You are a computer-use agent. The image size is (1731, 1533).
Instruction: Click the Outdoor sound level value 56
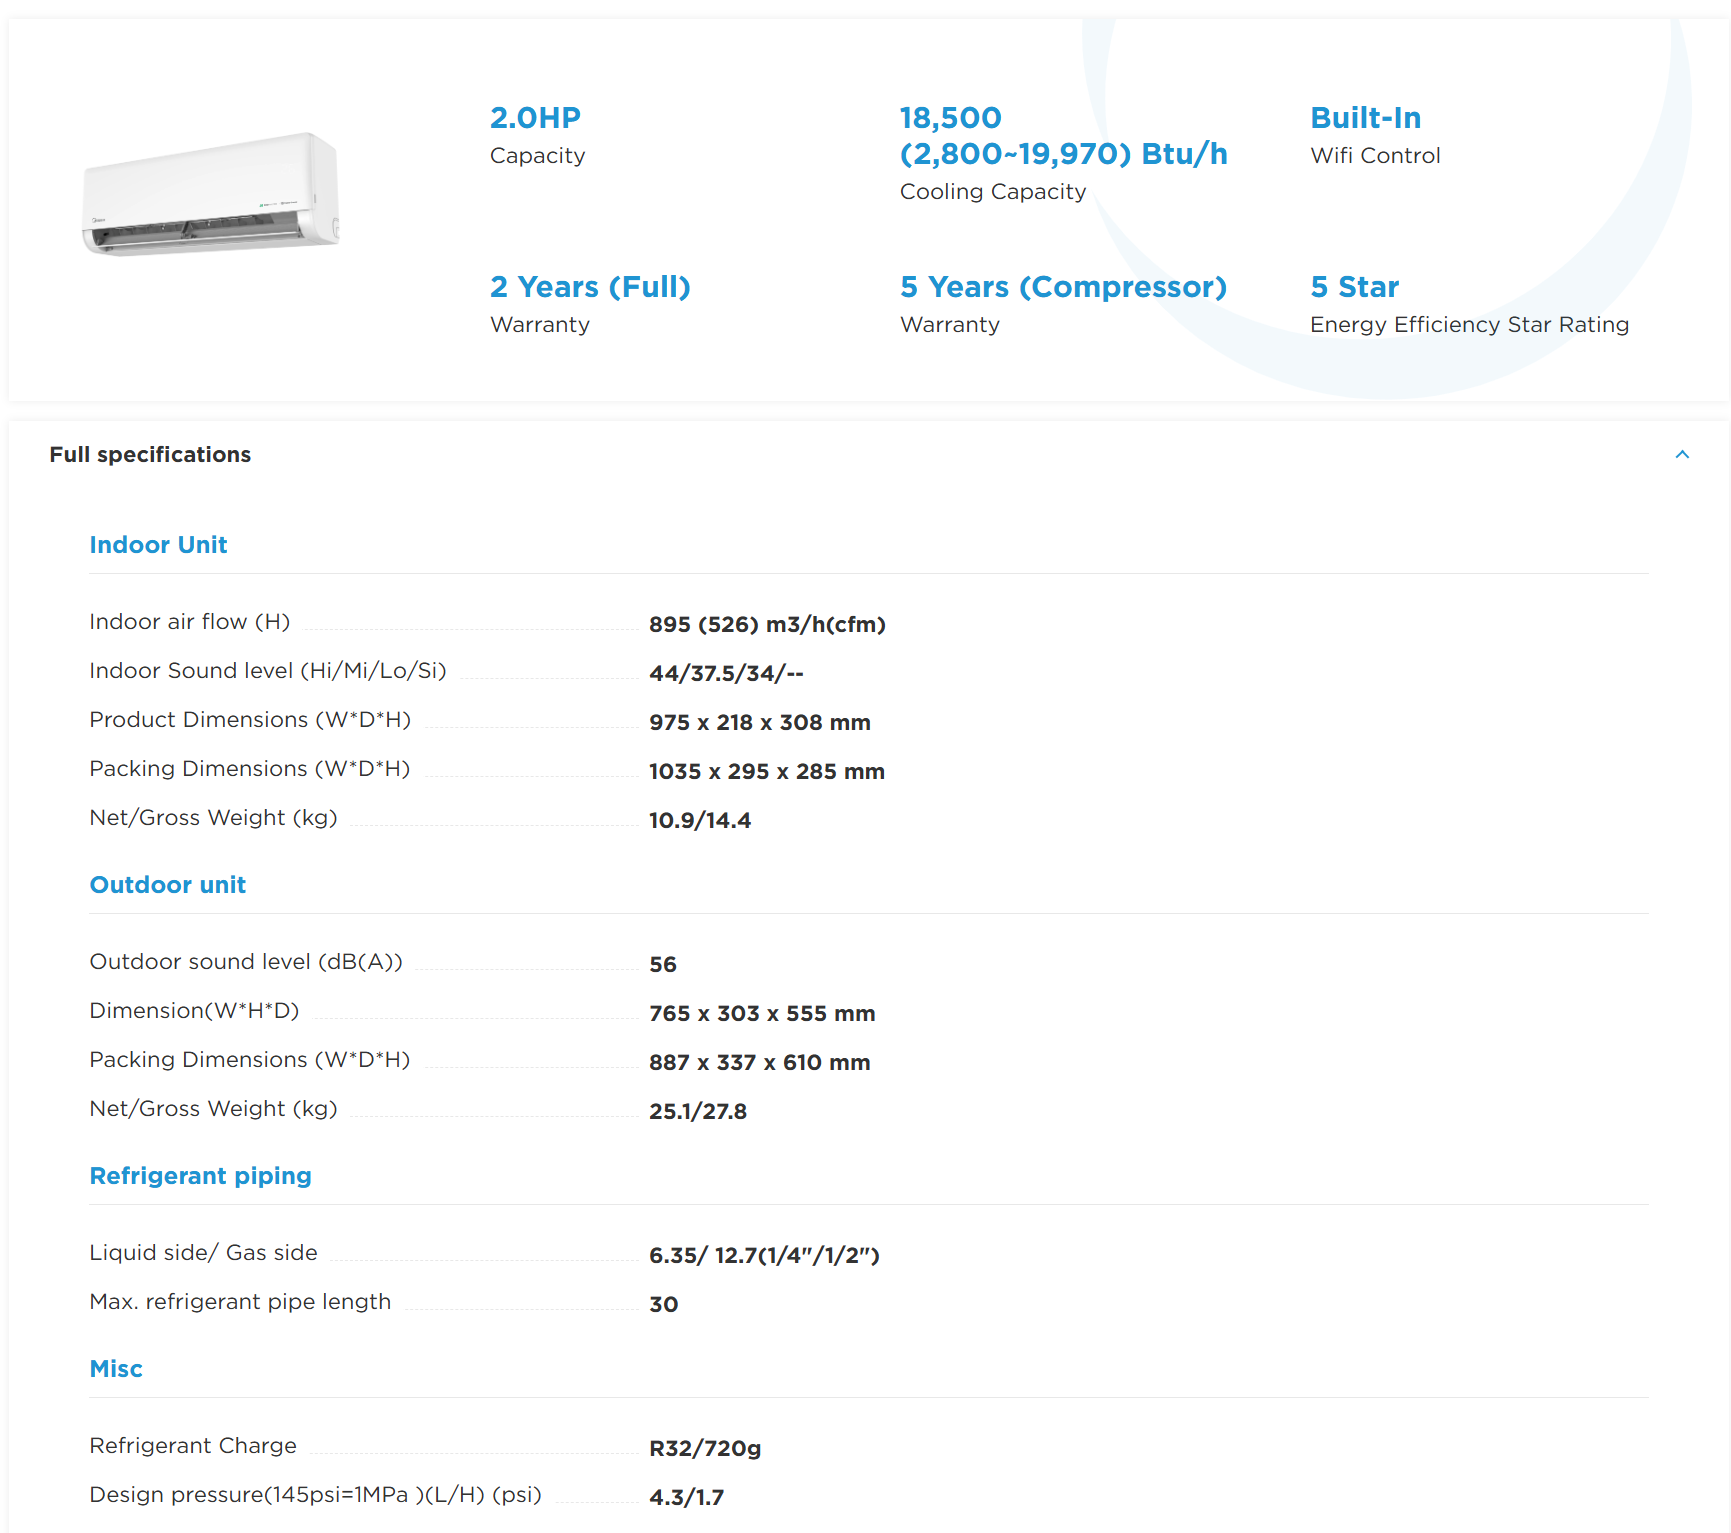coord(662,965)
